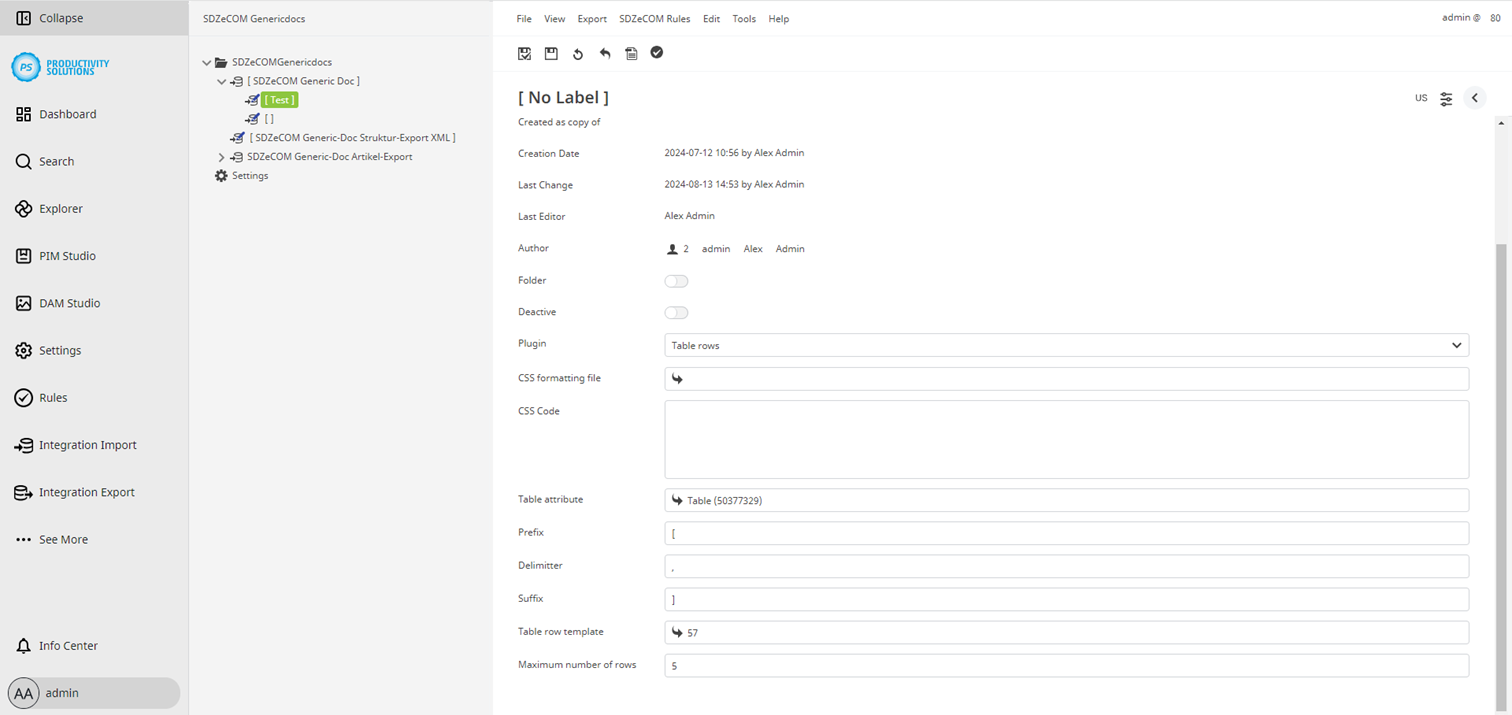Click the save-and-validate toolbar icon
This screenshot has height=715, width=1512.
[524, 53]
